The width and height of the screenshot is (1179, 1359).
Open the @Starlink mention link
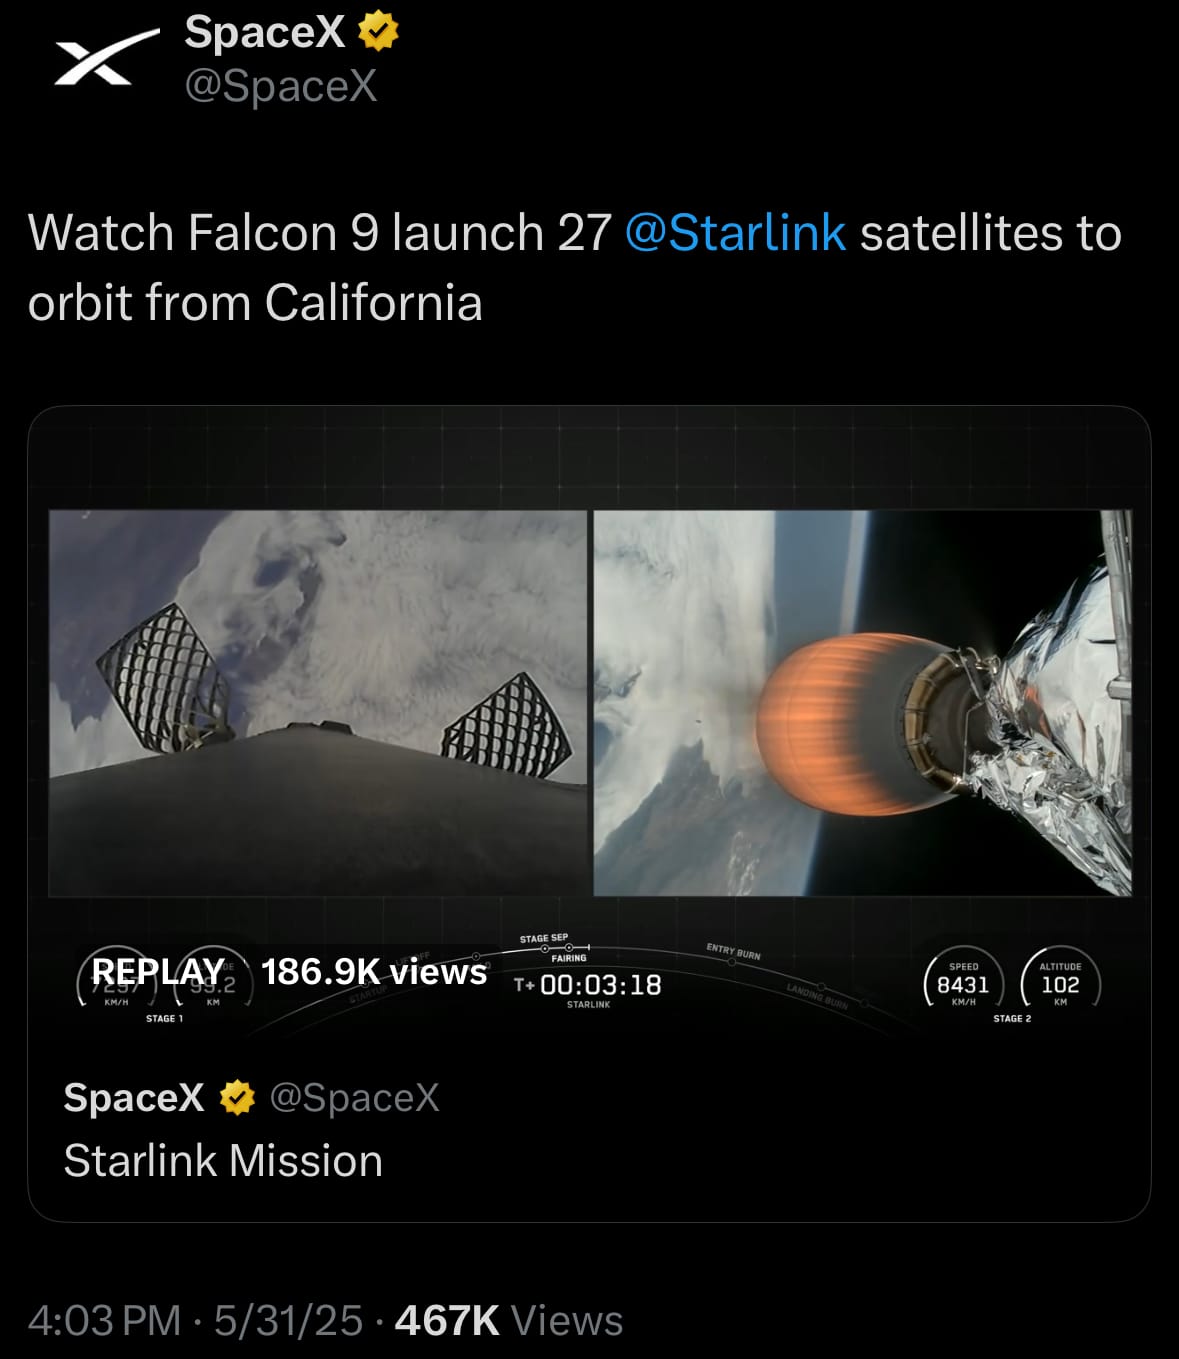pyautogui.click(x=735, y=233)
